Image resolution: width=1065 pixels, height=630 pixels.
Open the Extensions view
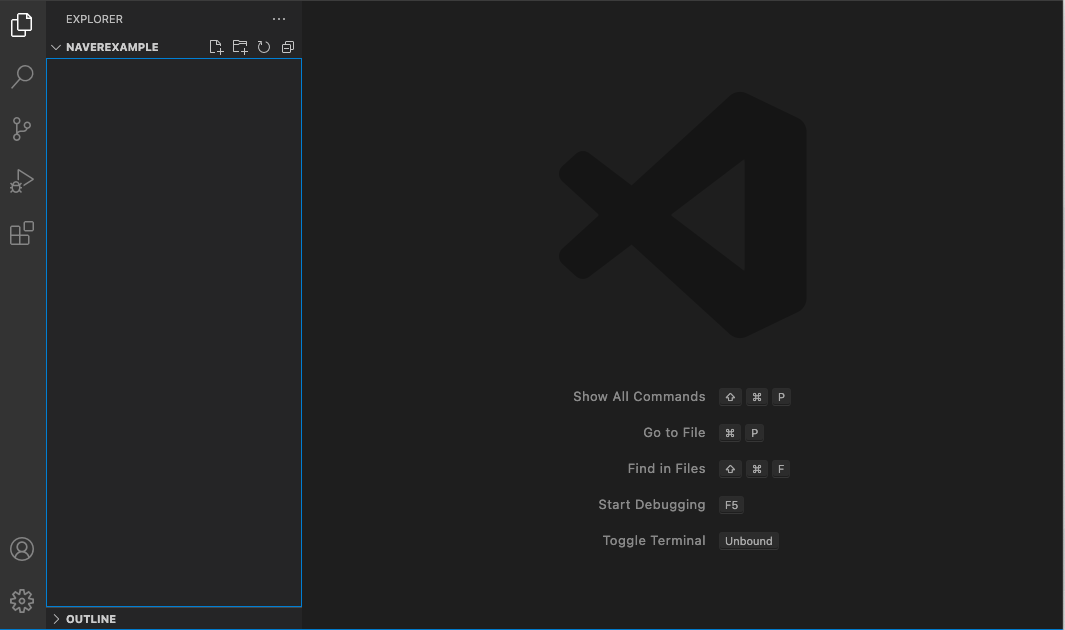(x=22, y=233)
